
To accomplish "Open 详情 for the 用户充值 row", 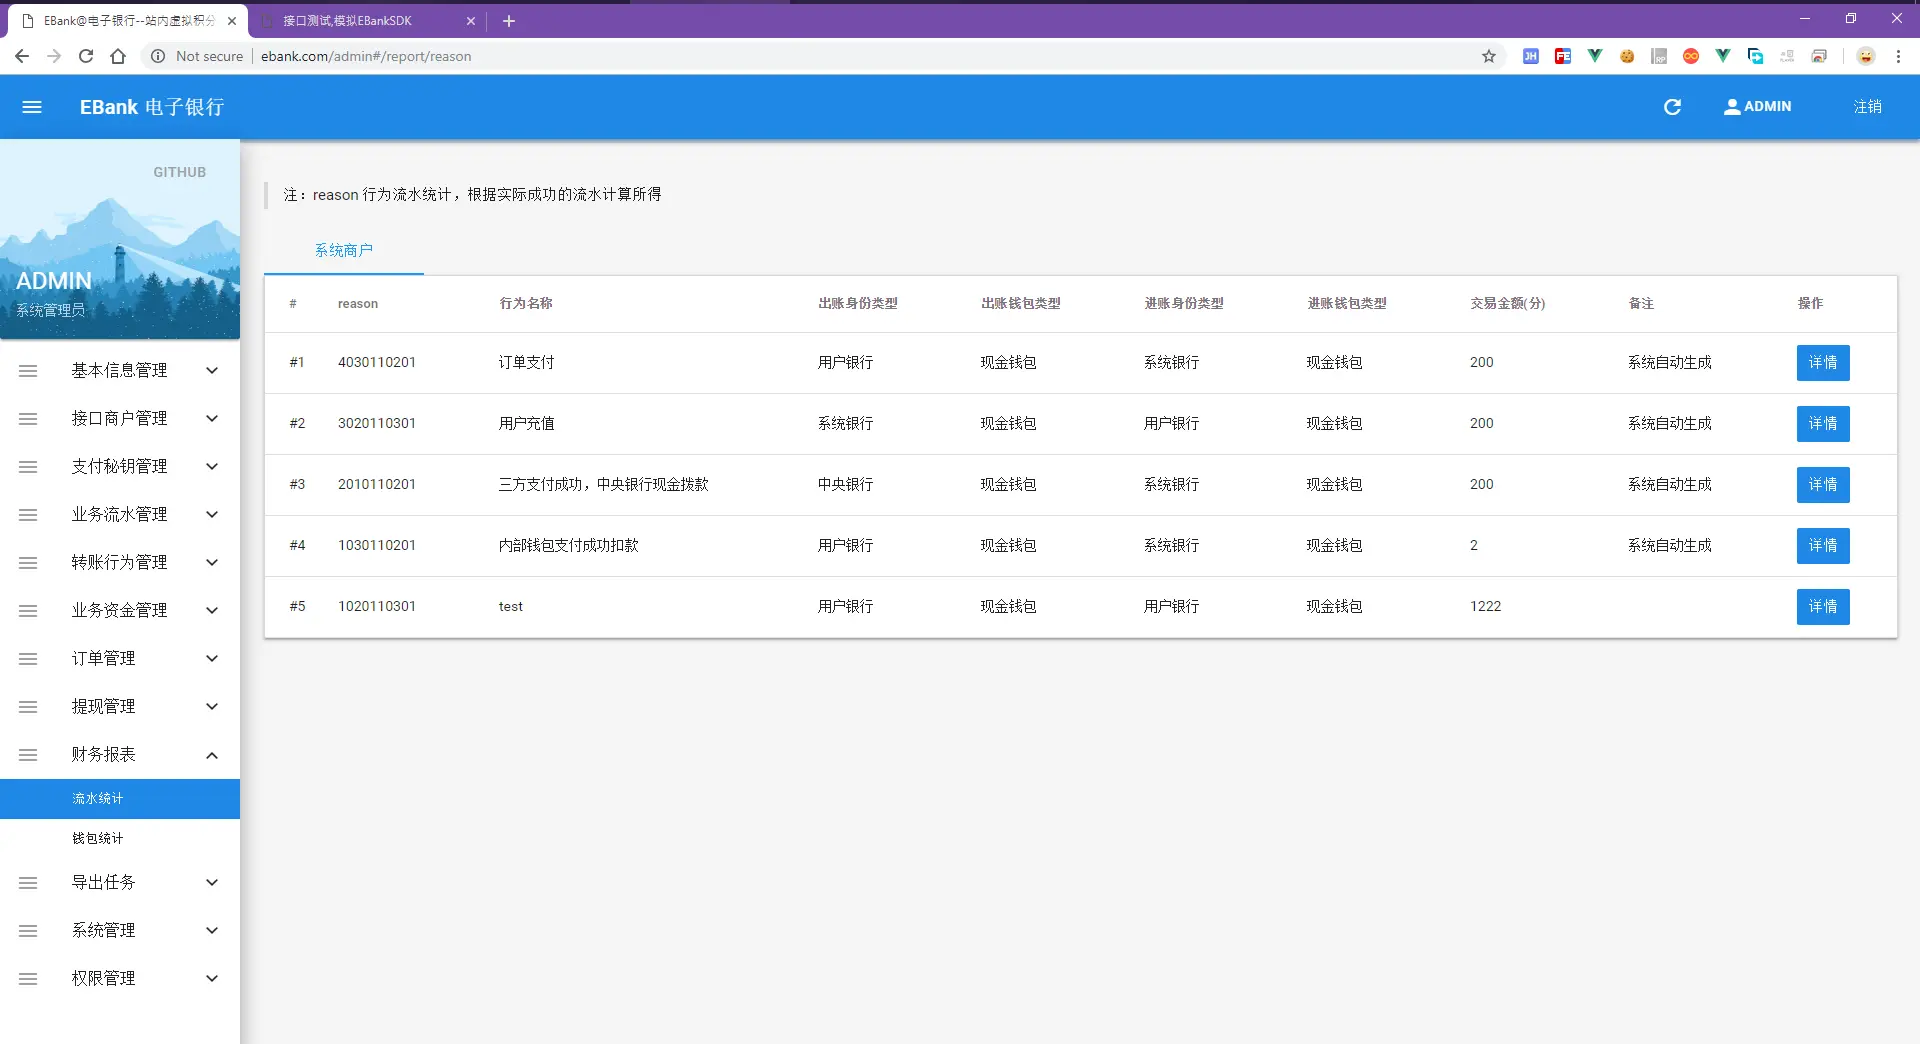I will click(1823, 424).
